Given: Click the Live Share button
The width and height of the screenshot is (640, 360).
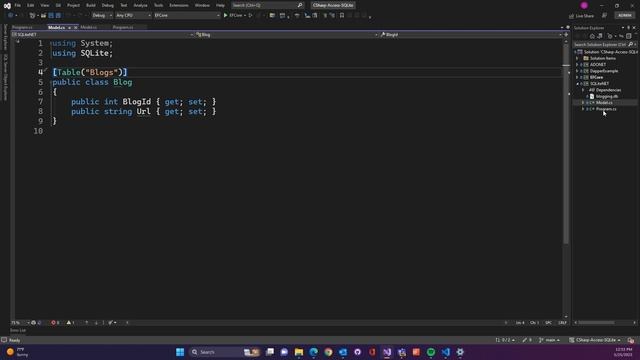Looking at the screenshot, I should coord(582,16).
